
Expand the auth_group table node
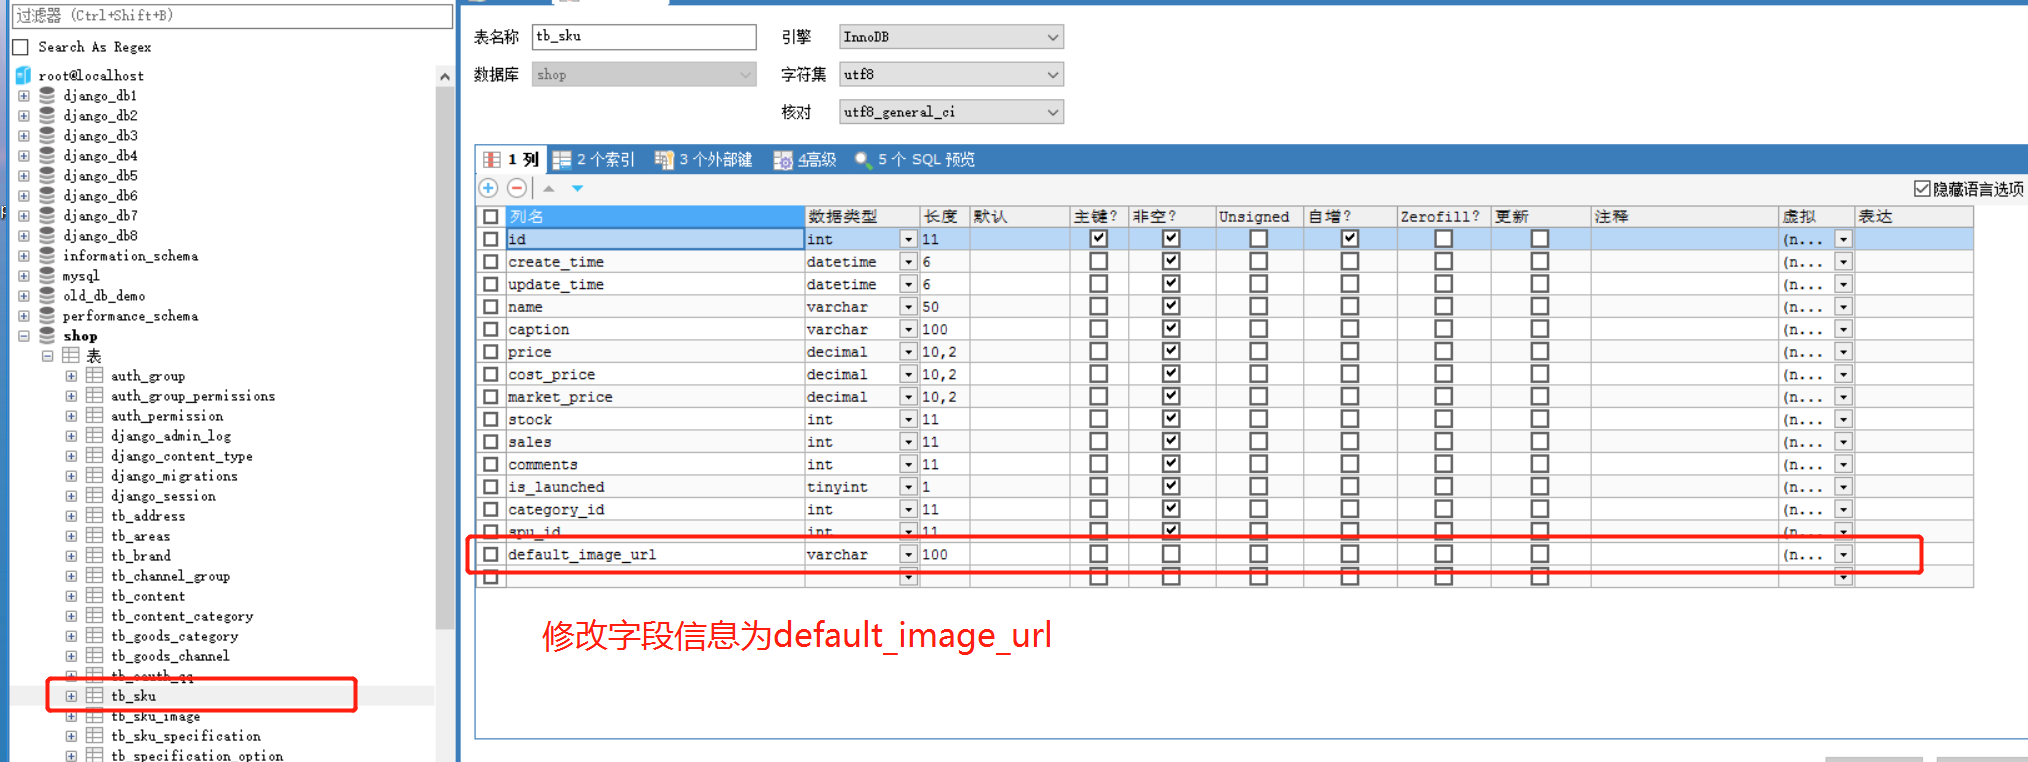(x=71, y=376)
